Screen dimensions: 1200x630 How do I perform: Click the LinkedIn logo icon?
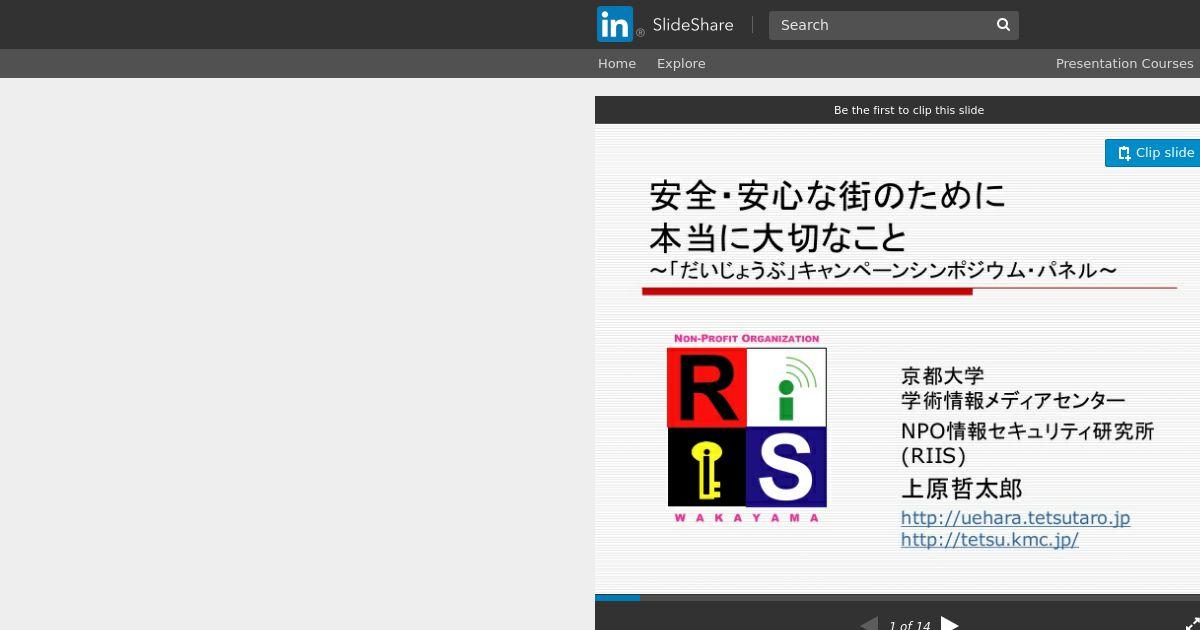coord(615,24)
